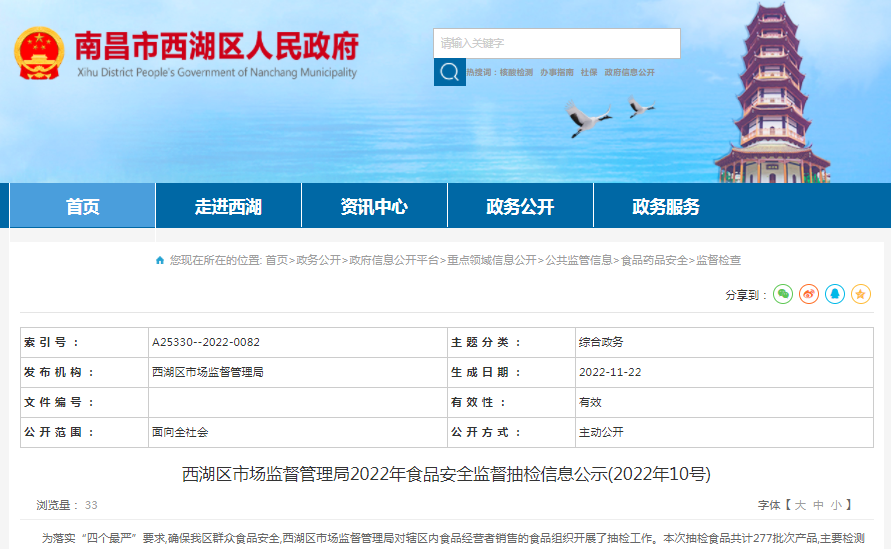Open 政府信息公开平台 breadcrumb link
891x549 pixels.
tap(394, 260)
